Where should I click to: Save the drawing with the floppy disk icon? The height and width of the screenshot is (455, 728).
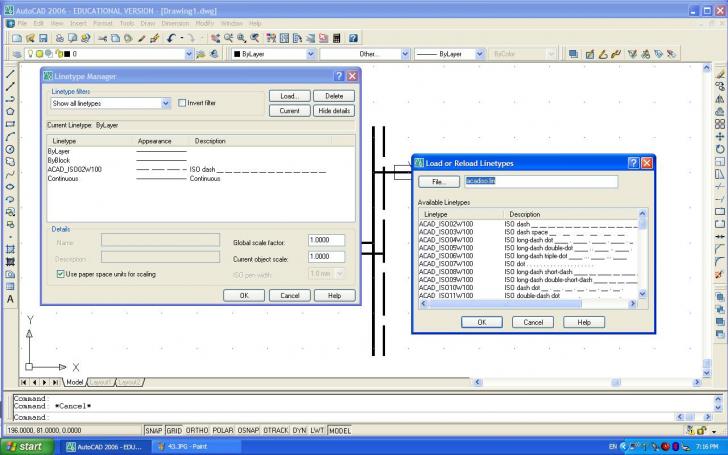(43, 38)
